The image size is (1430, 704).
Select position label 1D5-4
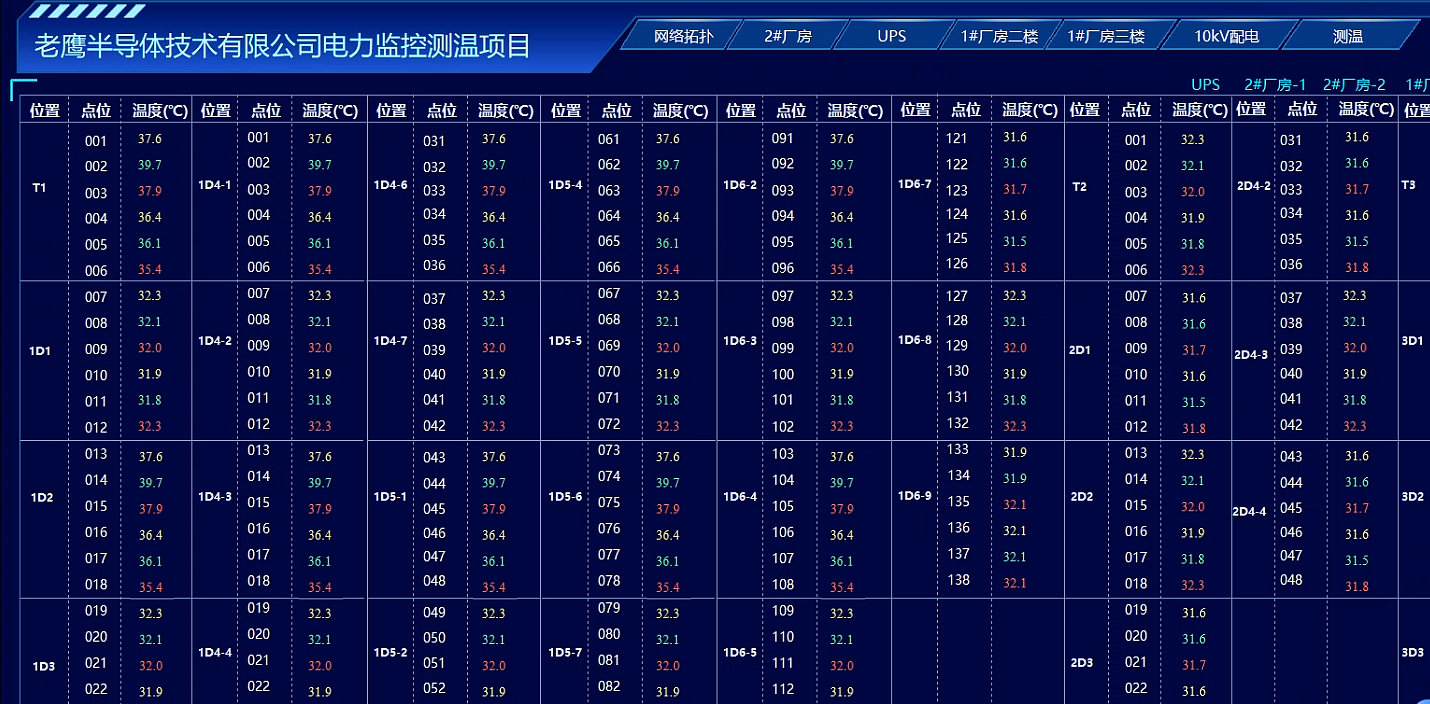[565, 185]
